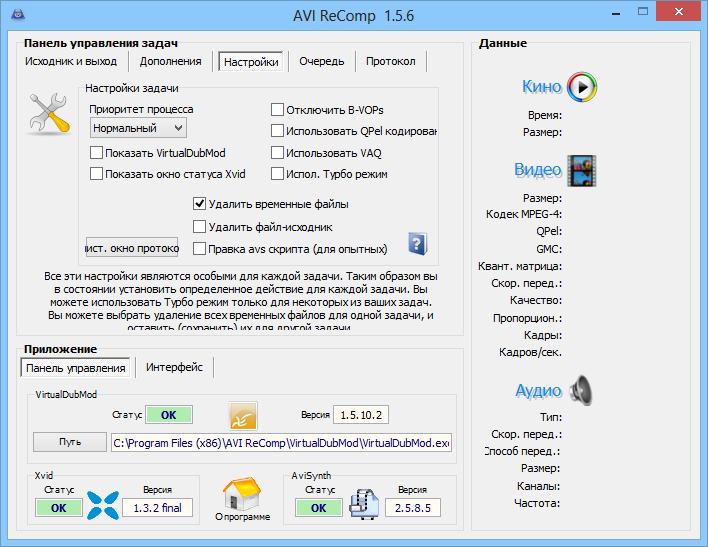This screenshot has height=547, width=708.
Task: Click the Видео heading text
Action: point(537,170)
